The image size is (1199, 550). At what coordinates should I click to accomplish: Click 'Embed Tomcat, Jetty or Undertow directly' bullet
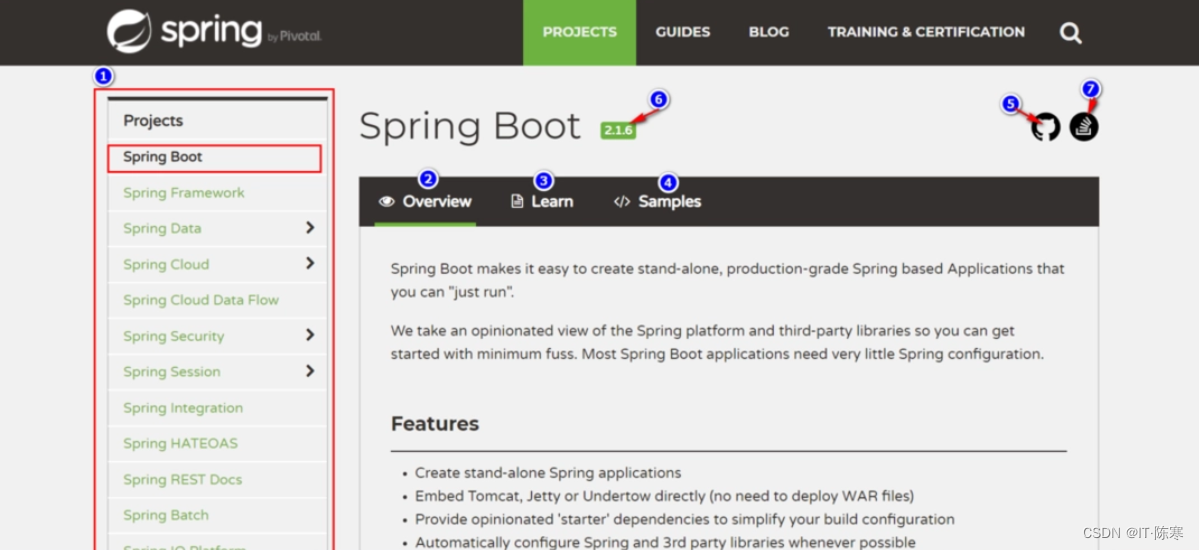[x=664, y=496]
